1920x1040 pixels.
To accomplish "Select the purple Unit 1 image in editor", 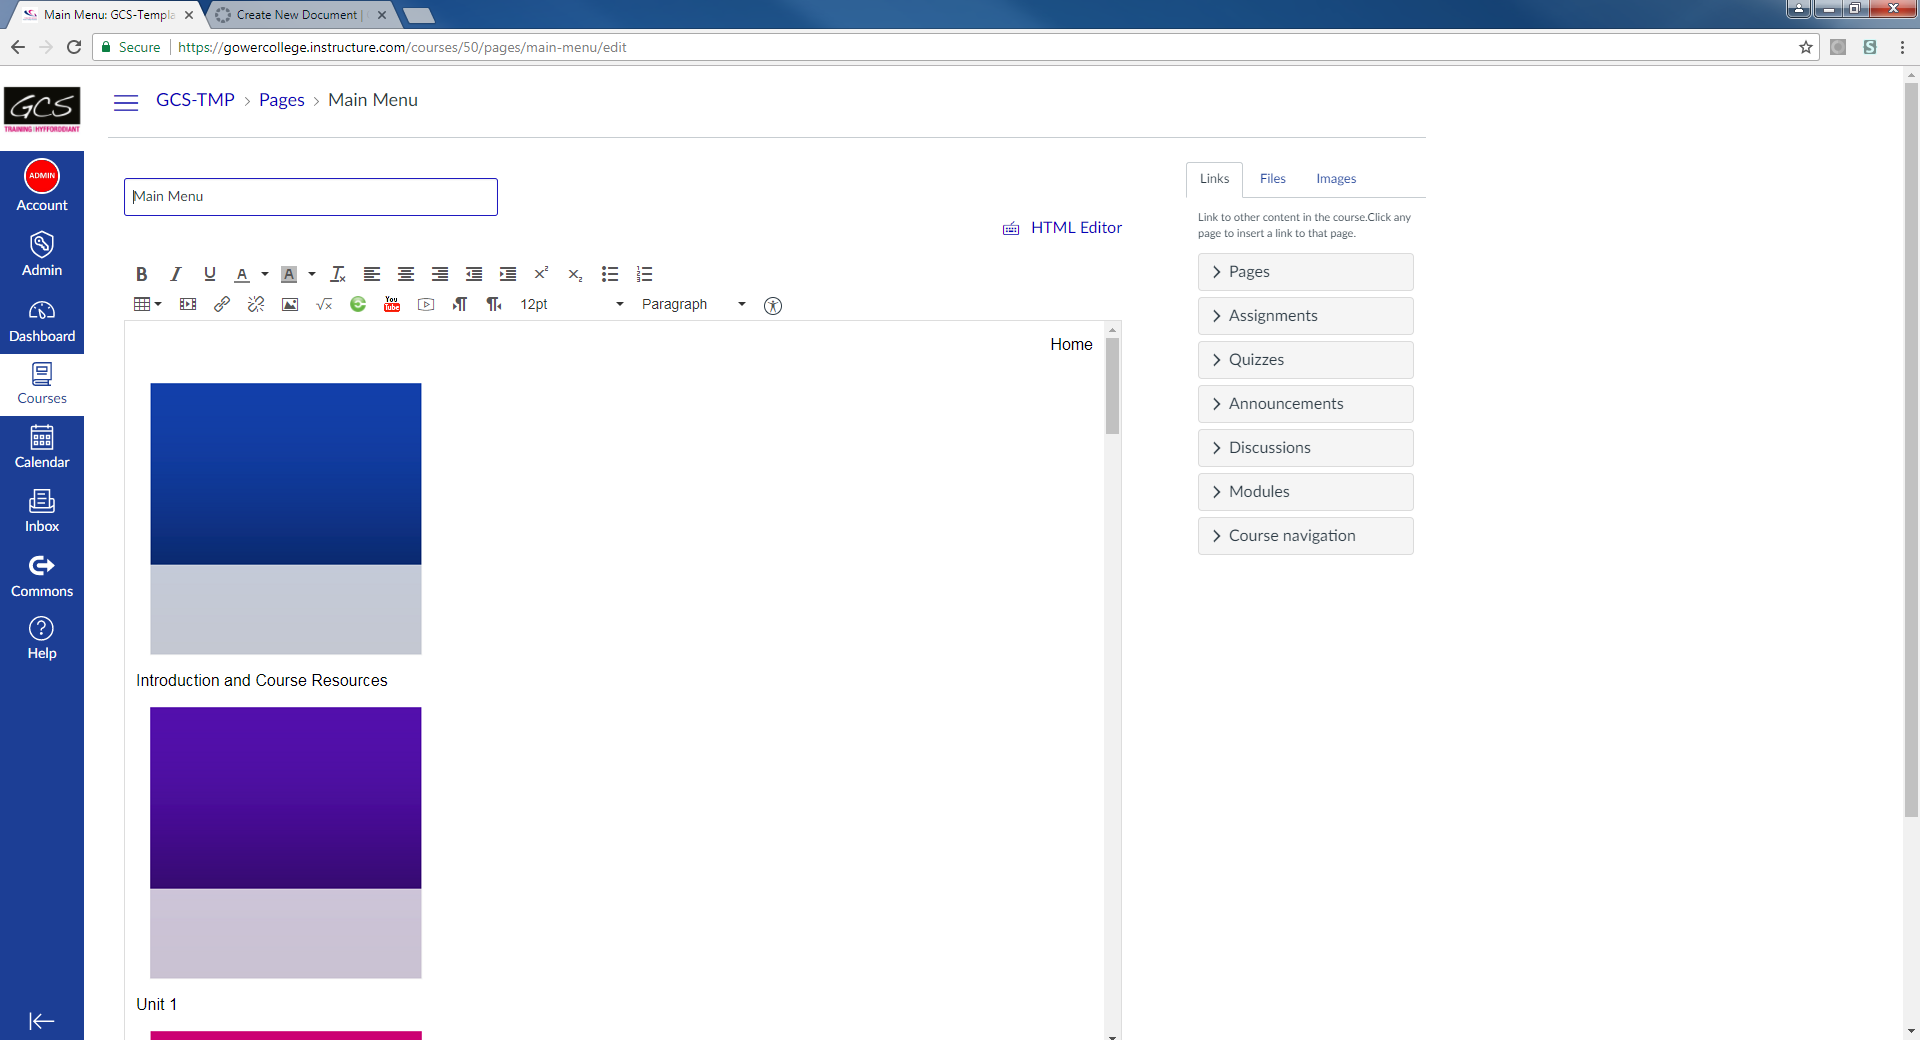I will [x=286, y=843].
